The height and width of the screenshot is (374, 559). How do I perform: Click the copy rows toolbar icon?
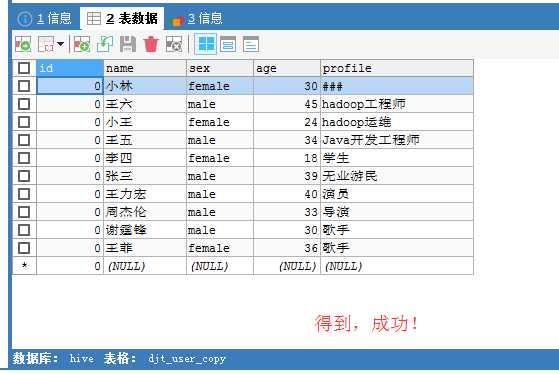(x=46, y=45)
